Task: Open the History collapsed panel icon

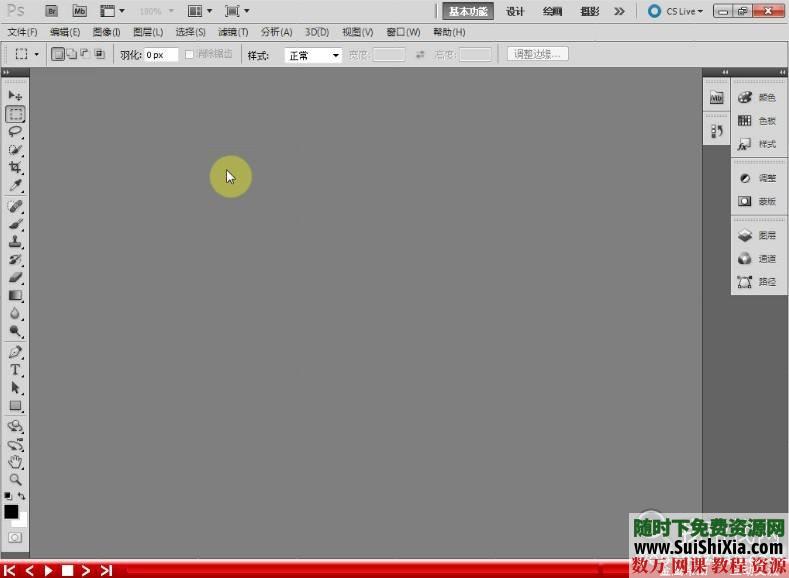Action: point(716,132)
